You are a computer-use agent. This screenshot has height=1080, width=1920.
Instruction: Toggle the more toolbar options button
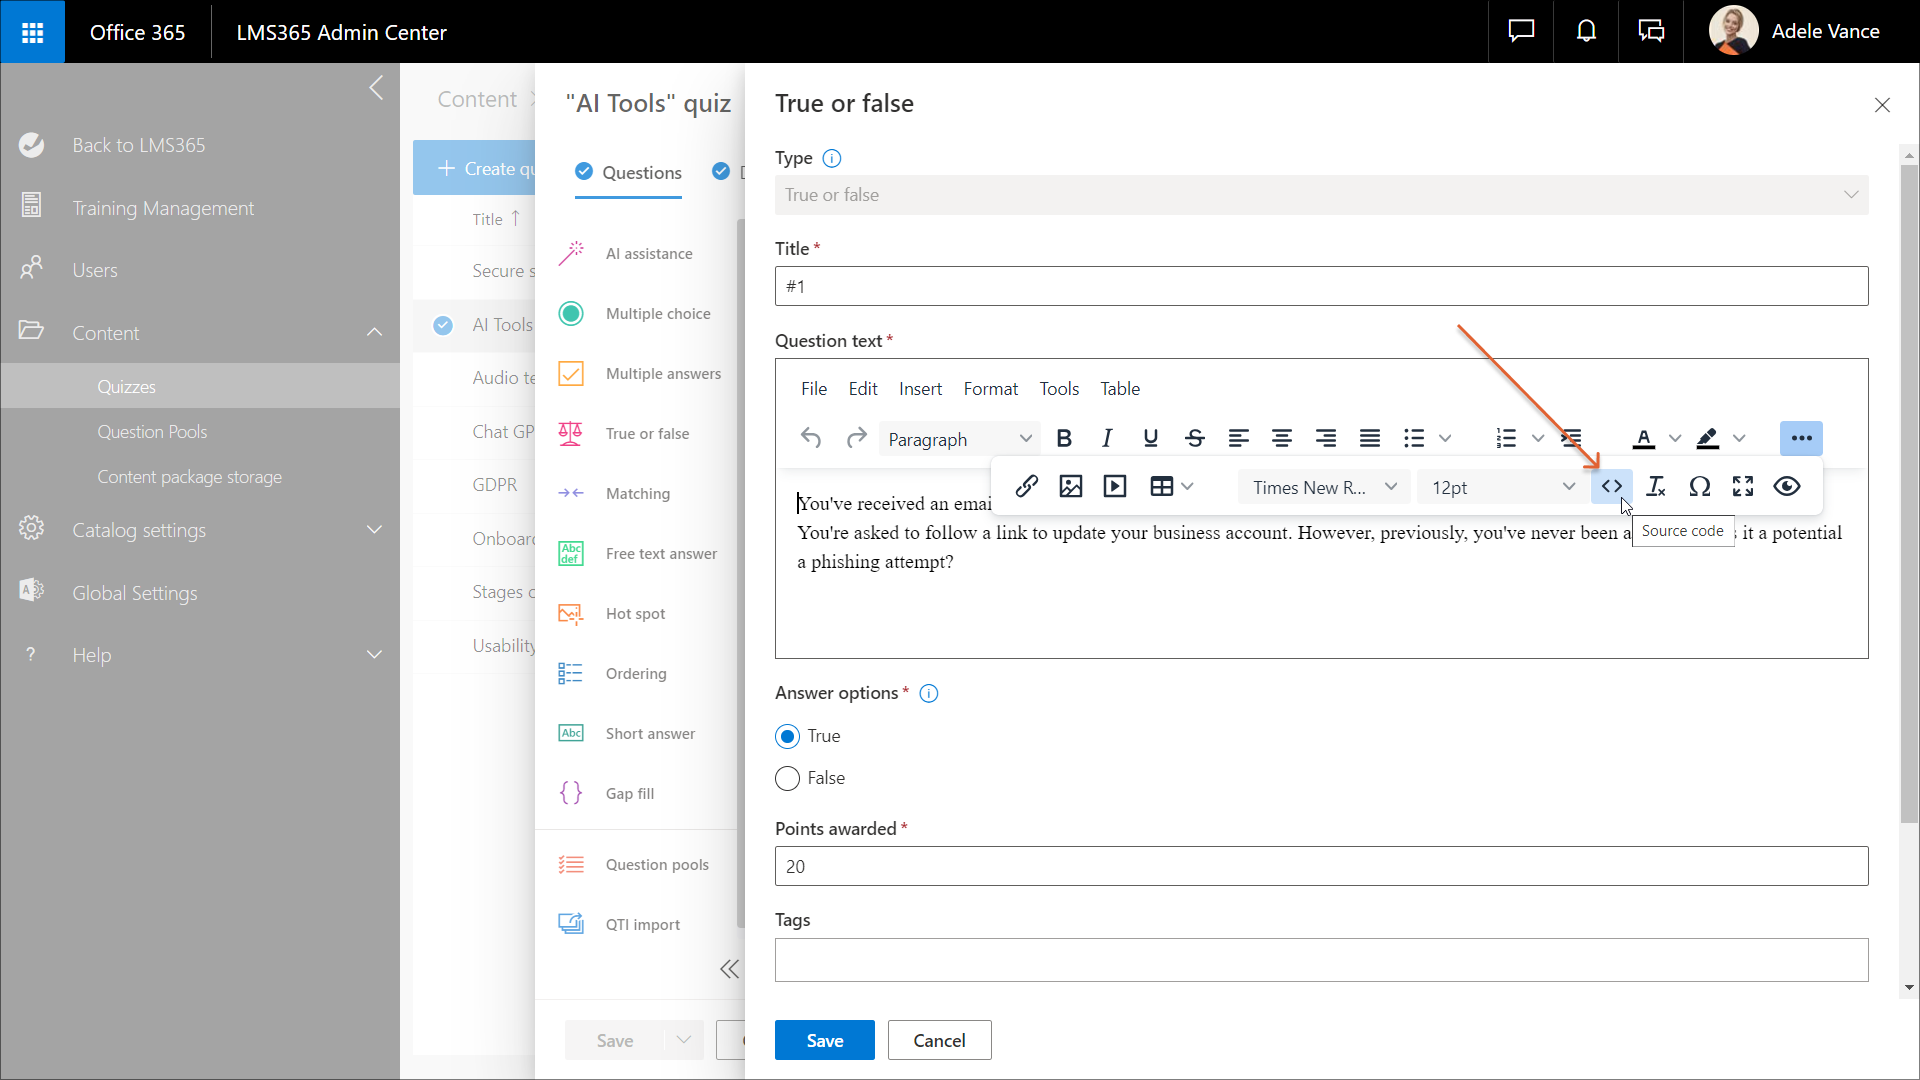point(1801,439)
